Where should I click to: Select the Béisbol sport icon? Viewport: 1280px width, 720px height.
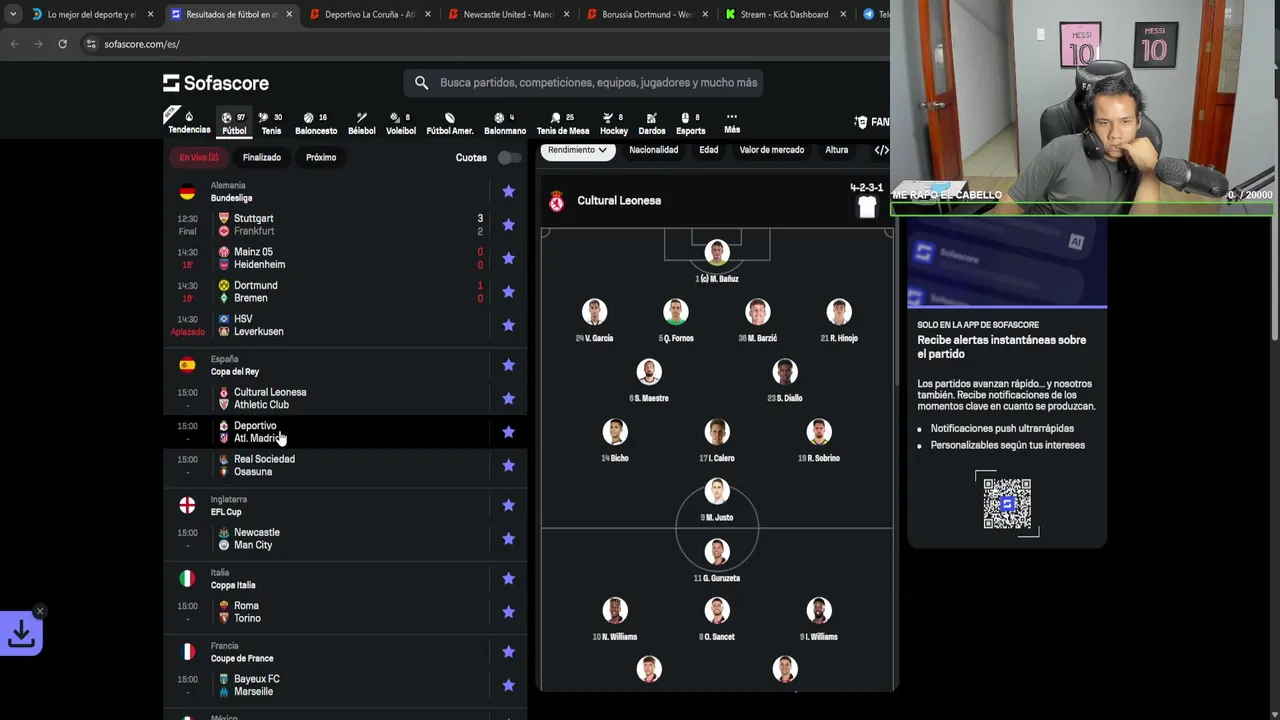(x=361, y=123)
